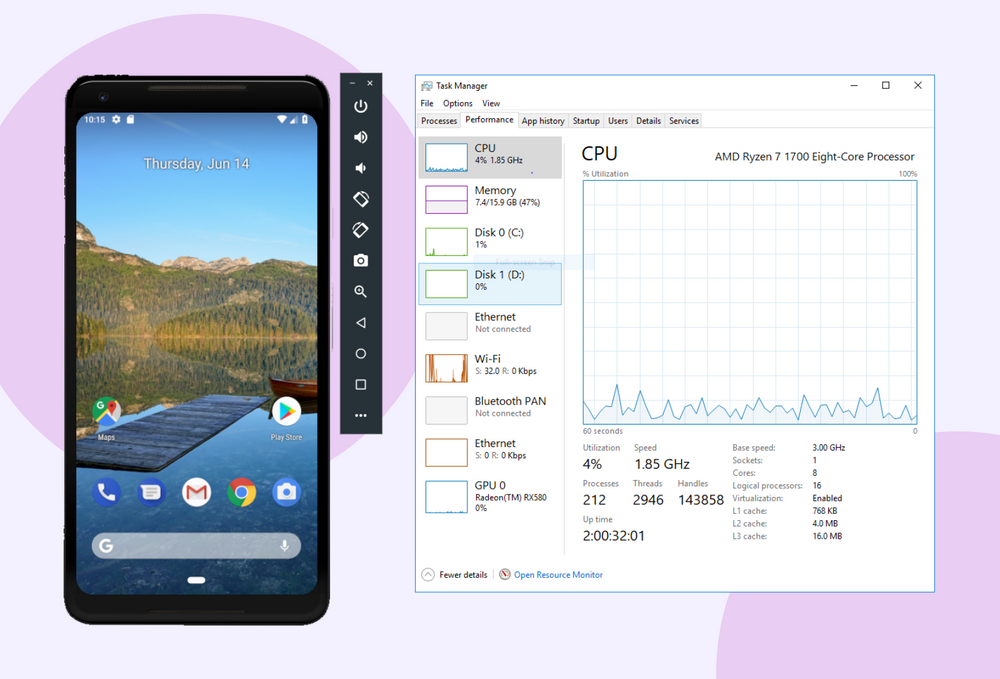Open Resource Monitor from Task Manager
Viewport: 1000px width, 679px height.
[558, 574]
